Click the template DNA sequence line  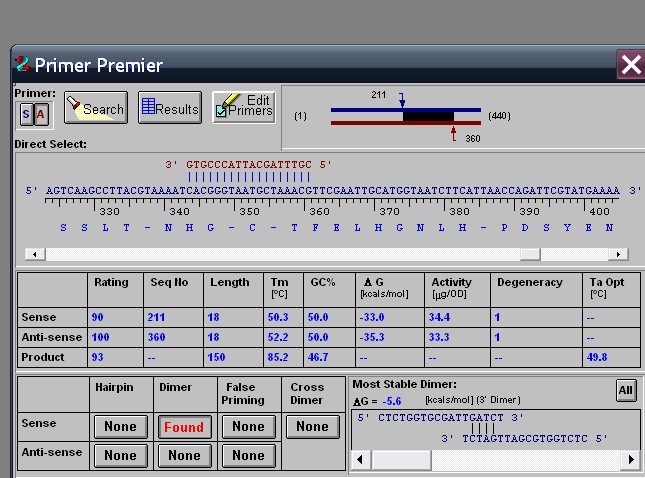coord(333,191)
